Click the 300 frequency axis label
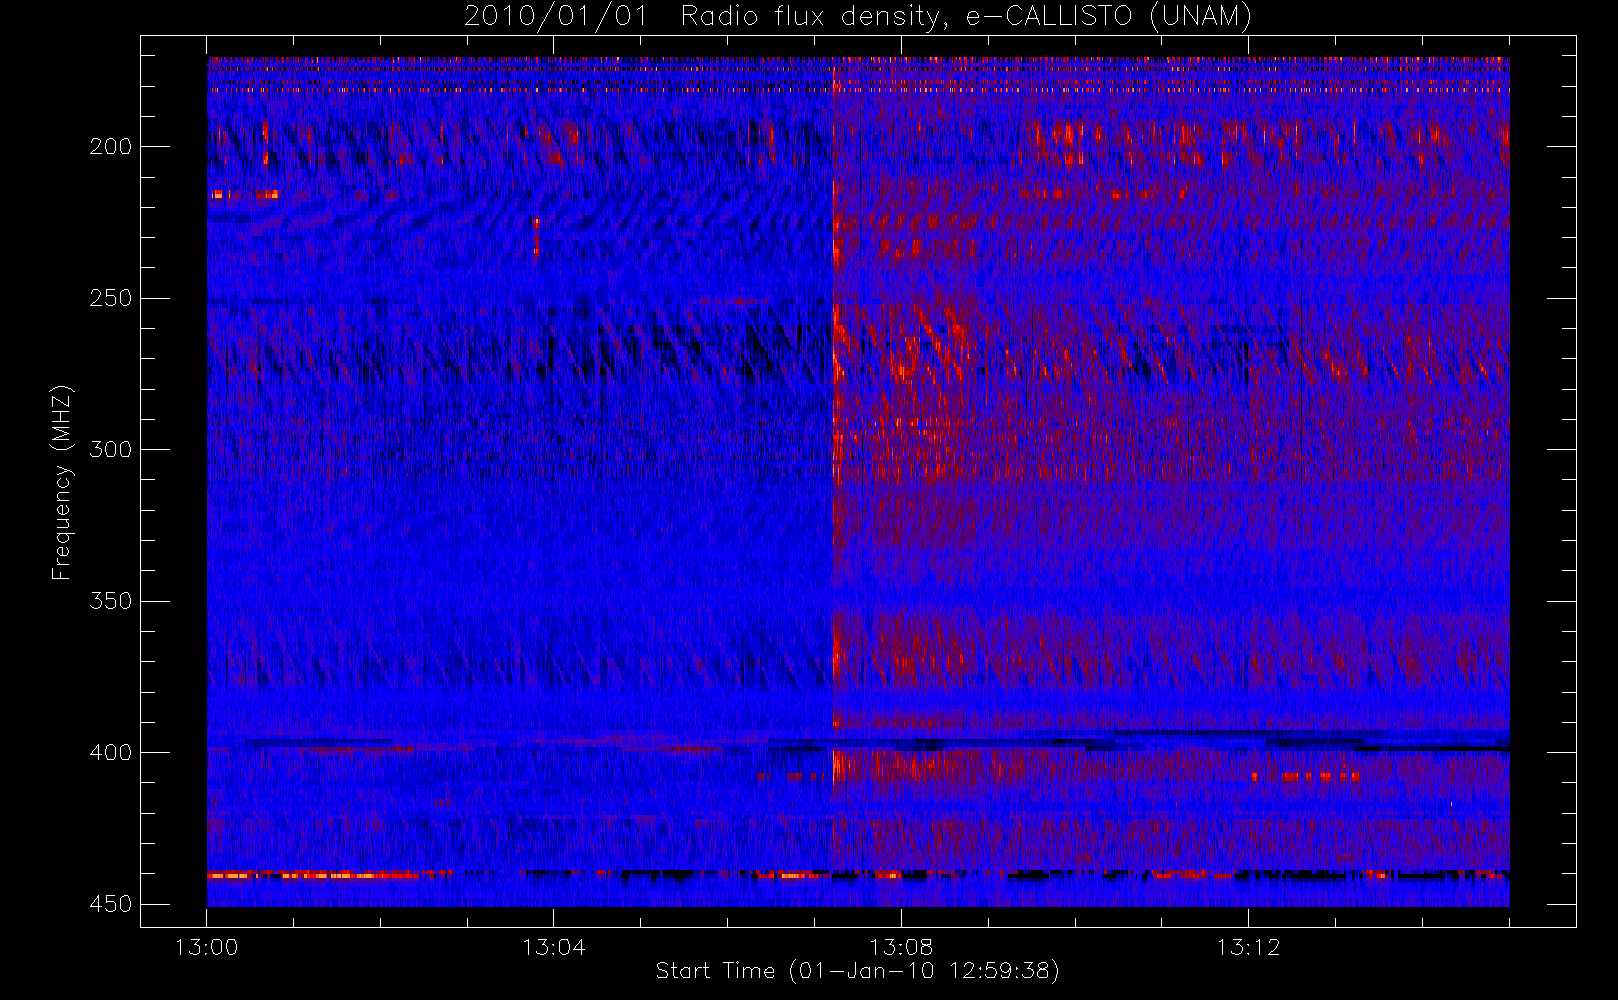 110,450
